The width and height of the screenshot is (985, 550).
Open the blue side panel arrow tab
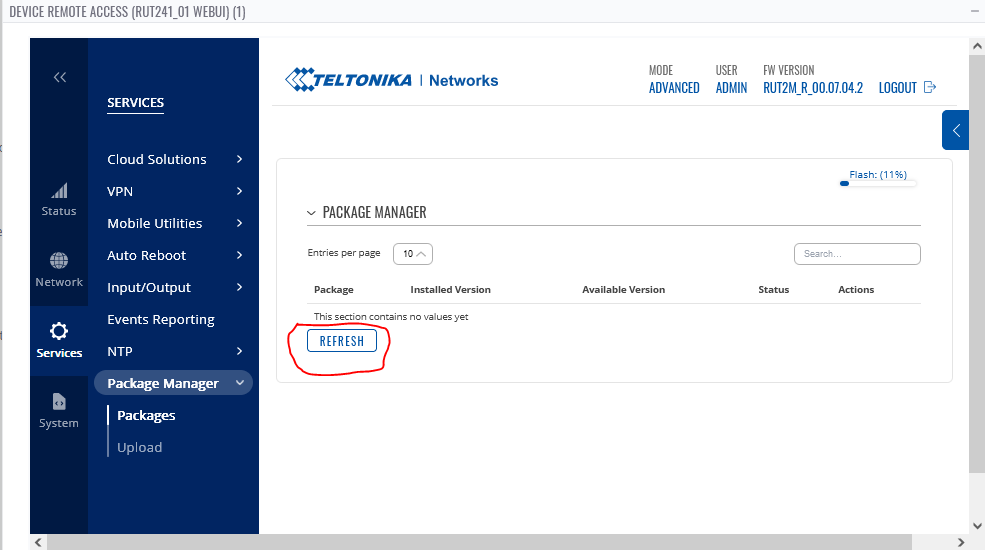pyautogui.click(x=955, y=130)
